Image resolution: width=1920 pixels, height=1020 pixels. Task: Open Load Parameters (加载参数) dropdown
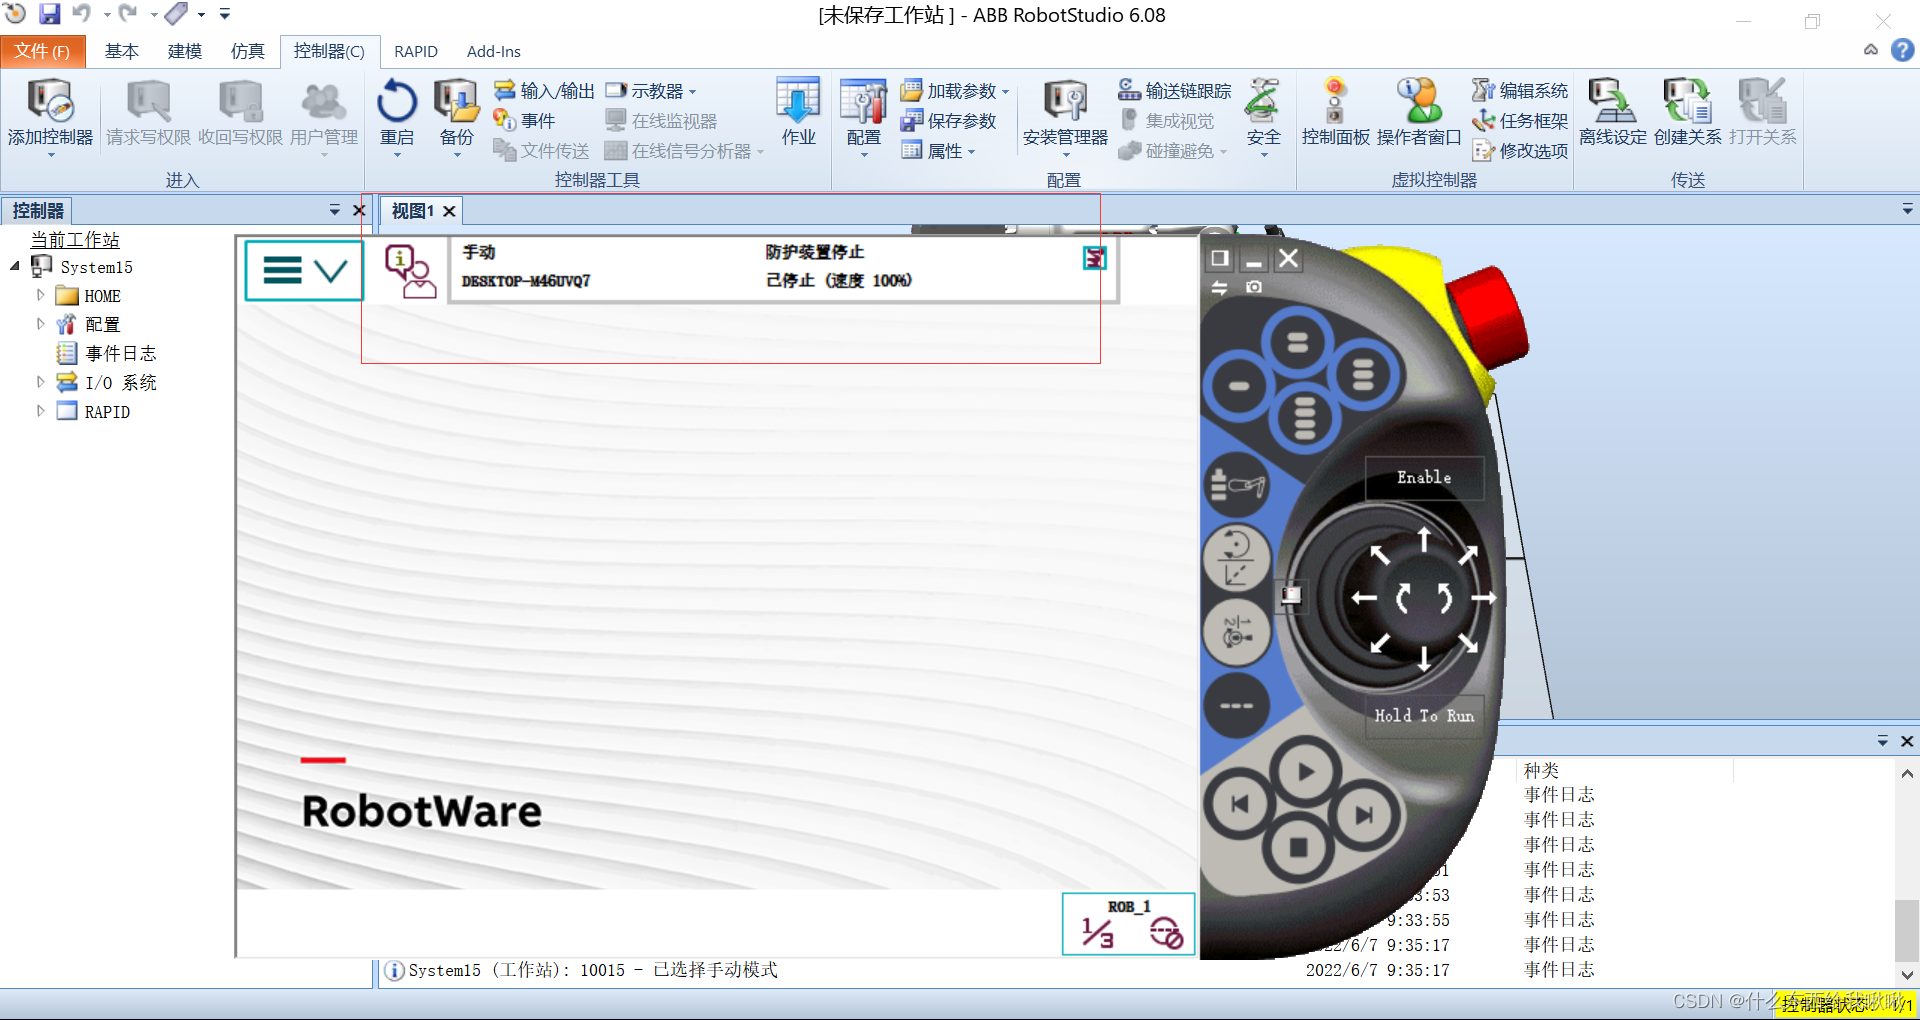coord(955,91)
